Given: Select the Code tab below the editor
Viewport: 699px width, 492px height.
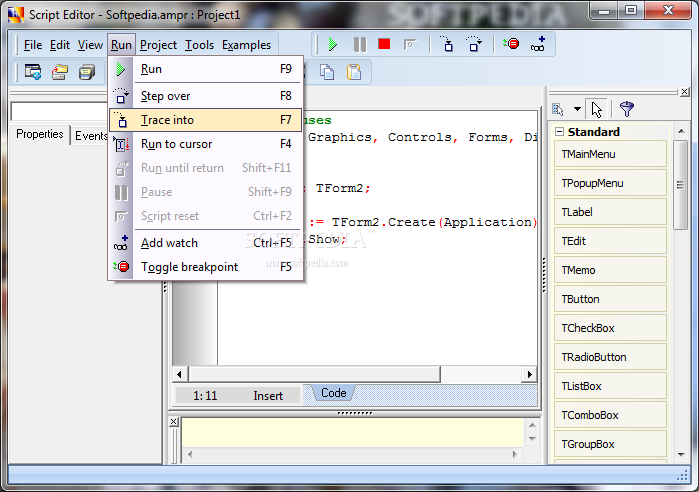Looking at the screenshot, I should (x=333, y=393).
